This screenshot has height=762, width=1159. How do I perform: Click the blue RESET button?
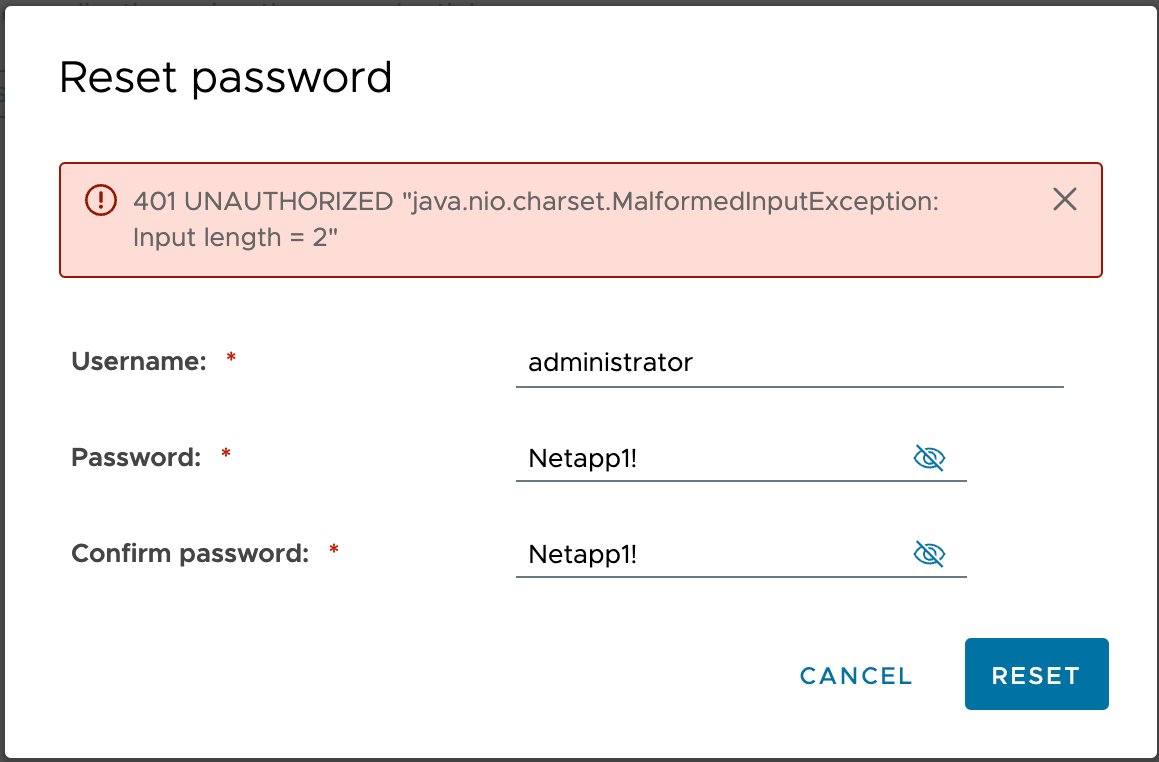coord(1036,674)
